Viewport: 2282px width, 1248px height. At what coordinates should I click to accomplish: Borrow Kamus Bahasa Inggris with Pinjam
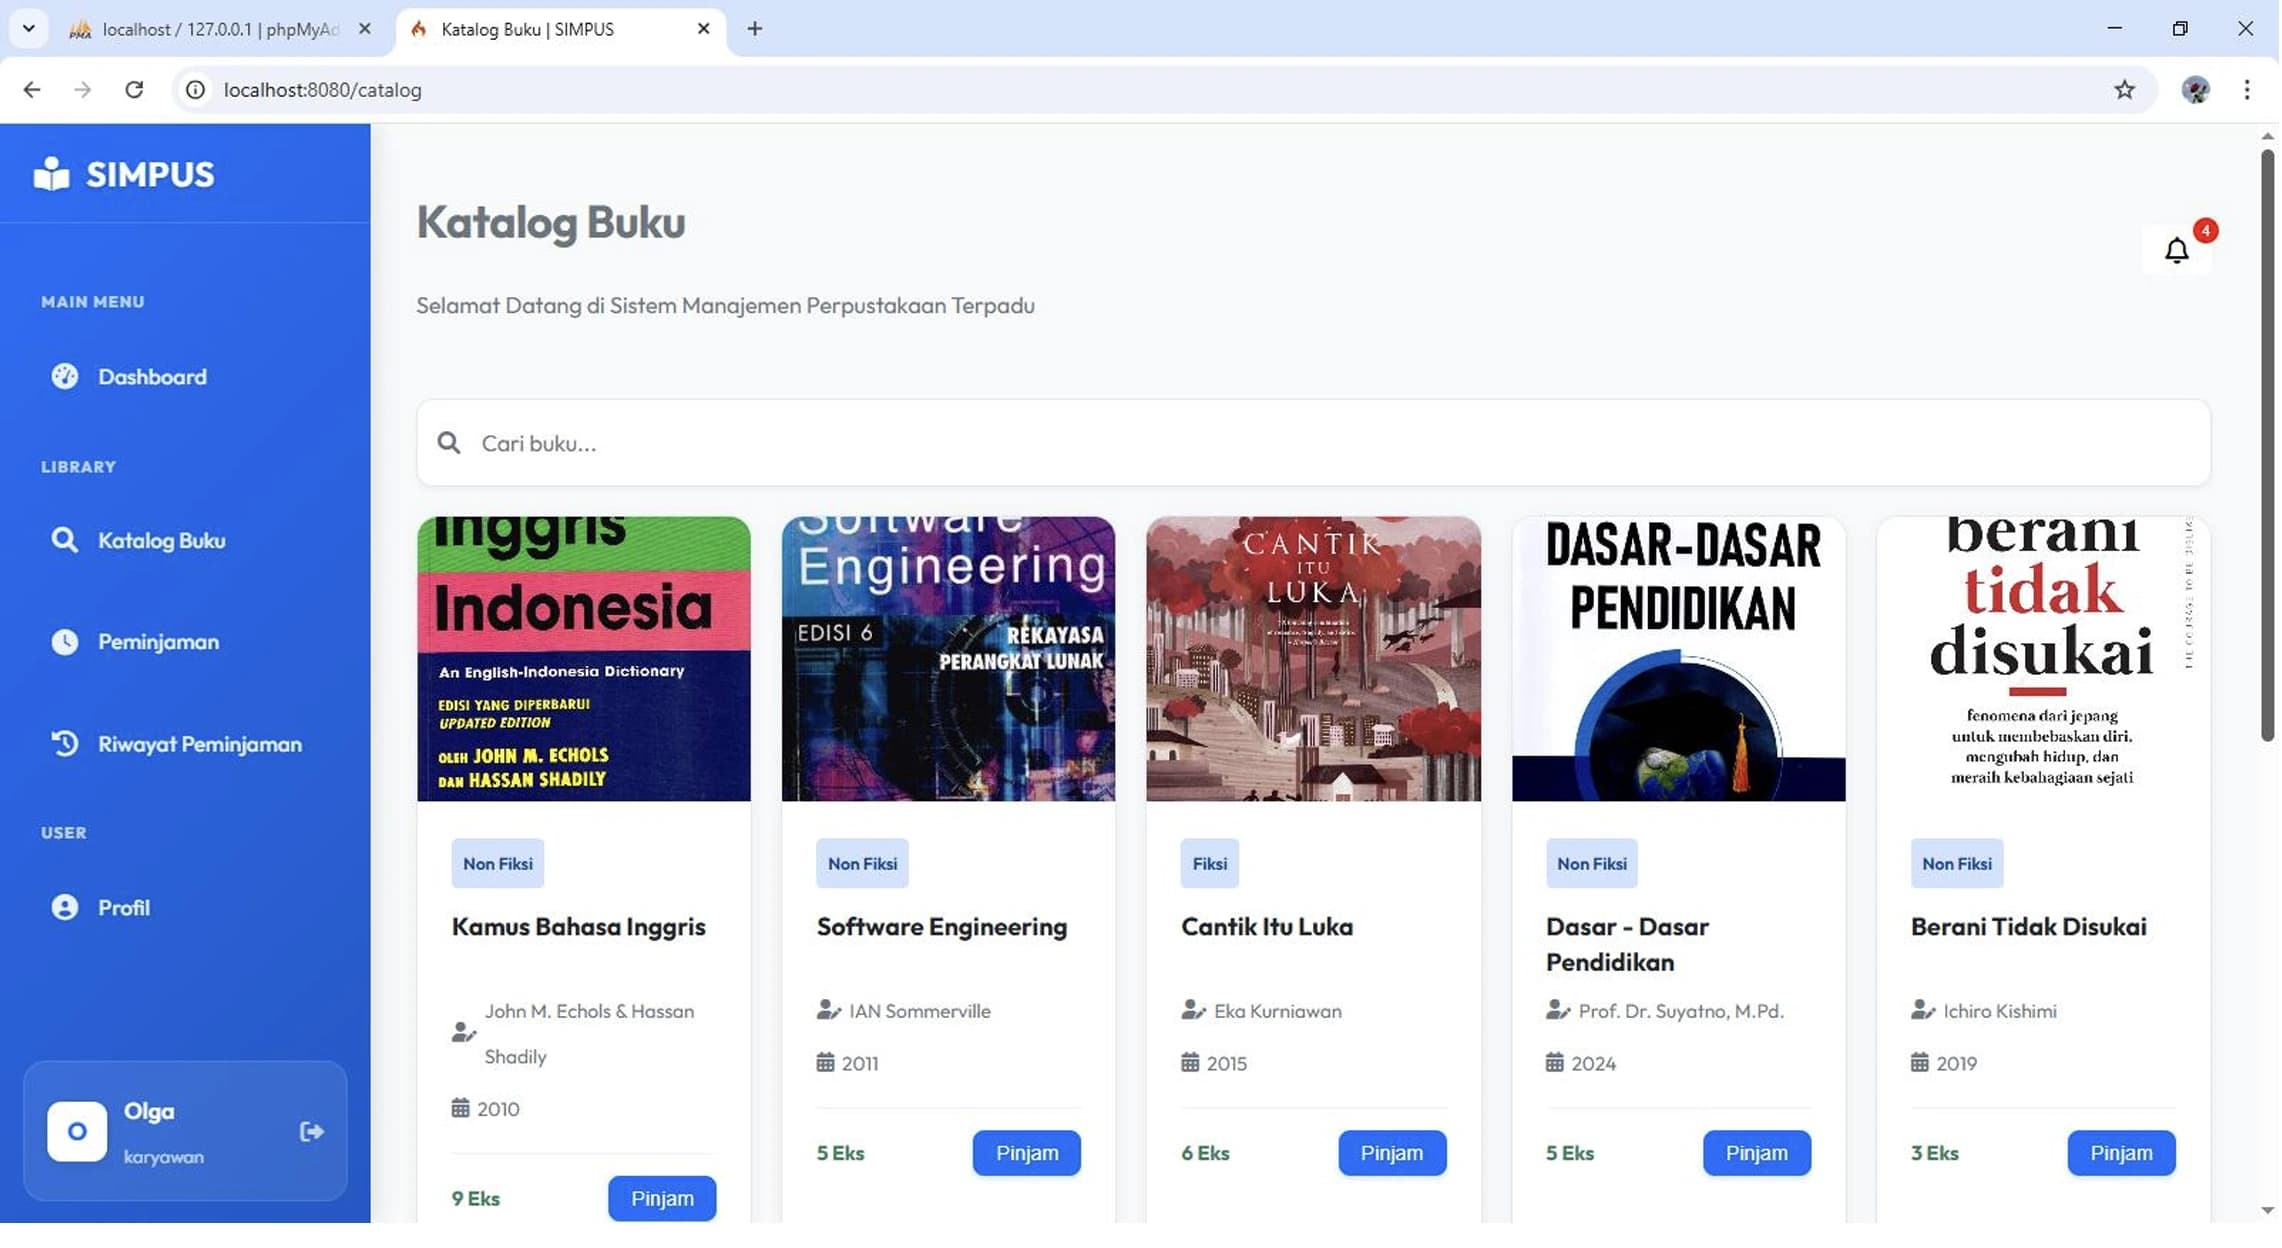[x=662, y=1198]
